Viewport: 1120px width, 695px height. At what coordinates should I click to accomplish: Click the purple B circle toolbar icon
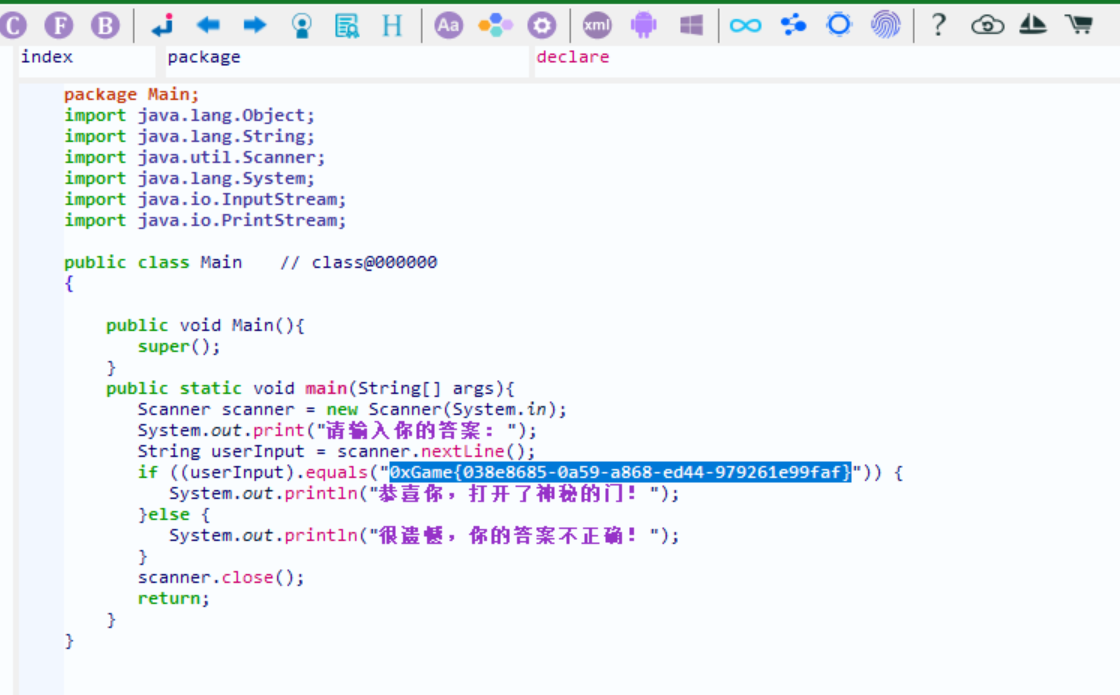pos(105,25)
